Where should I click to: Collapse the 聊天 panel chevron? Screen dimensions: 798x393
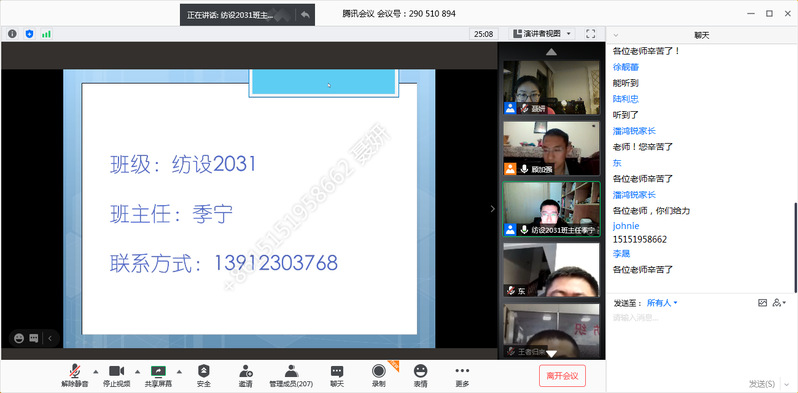(x=616, y=36)
